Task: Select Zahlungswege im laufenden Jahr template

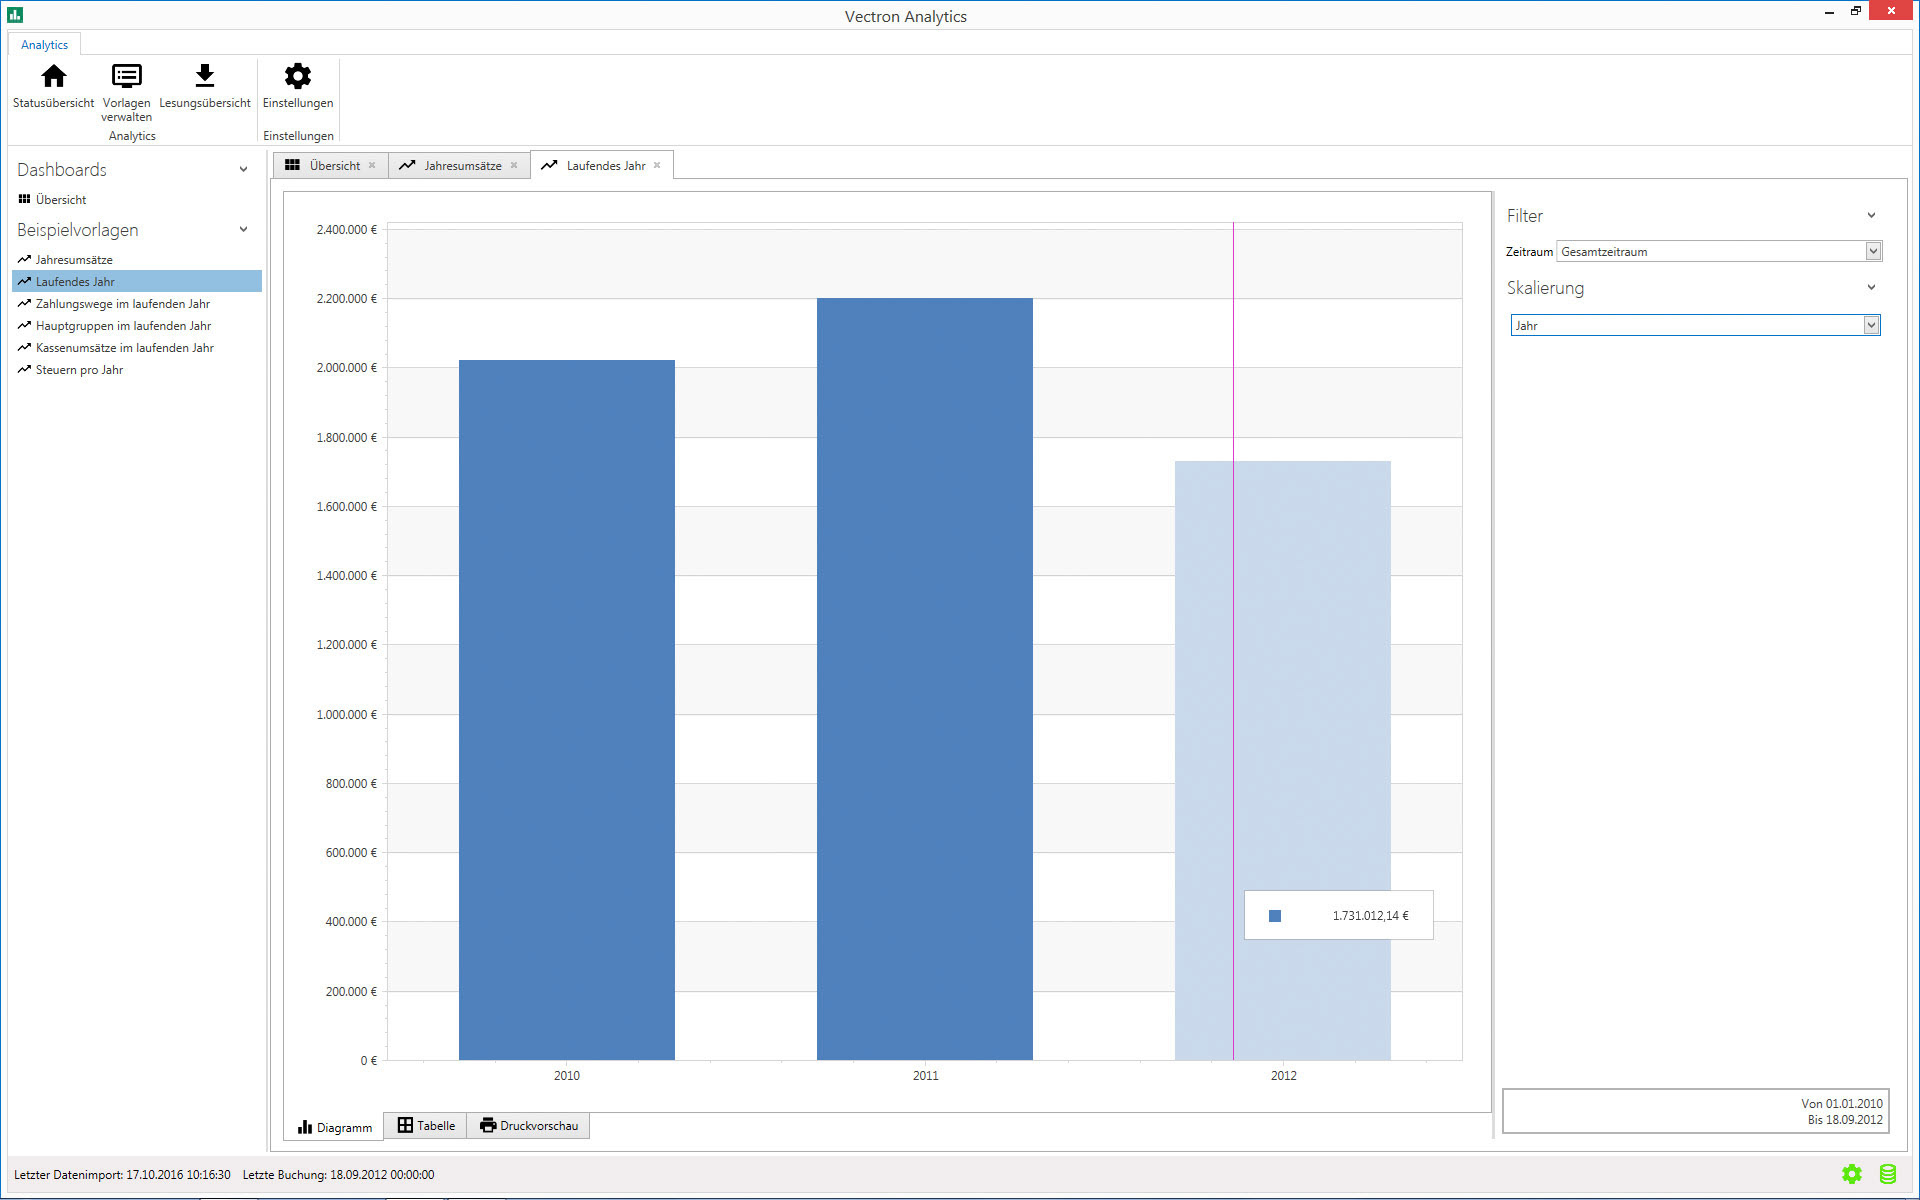Action: (x=122, y=304)
